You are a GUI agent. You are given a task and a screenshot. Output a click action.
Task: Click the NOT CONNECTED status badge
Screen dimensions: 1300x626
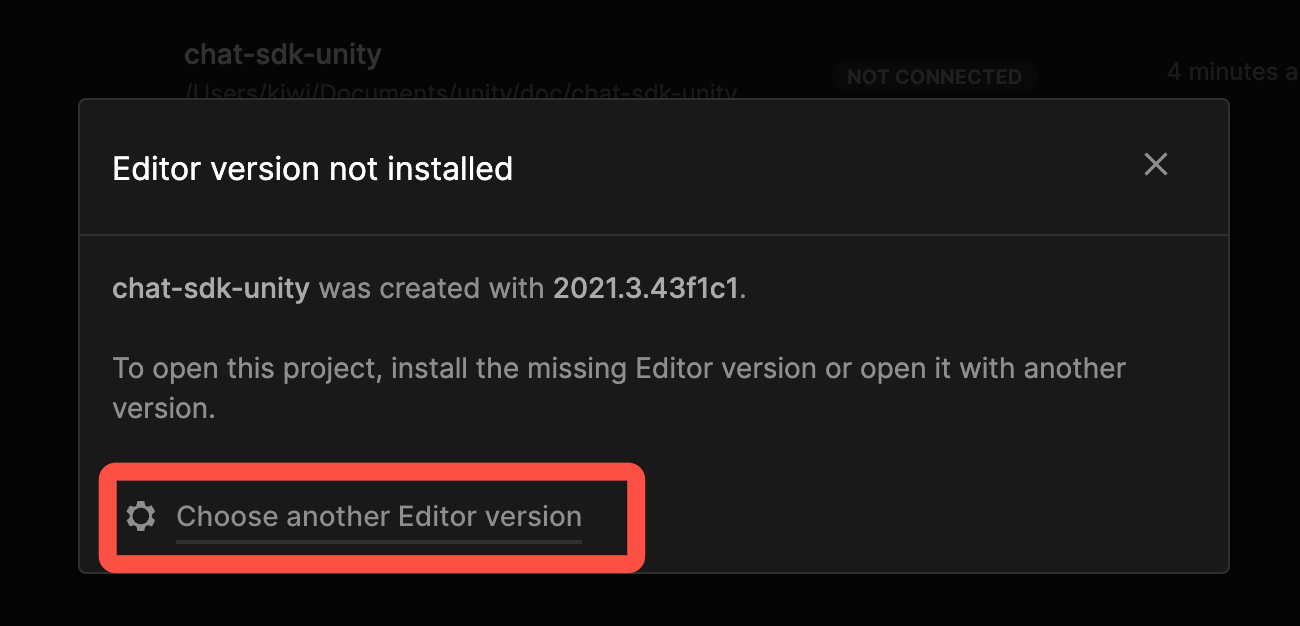click(934, 77)
